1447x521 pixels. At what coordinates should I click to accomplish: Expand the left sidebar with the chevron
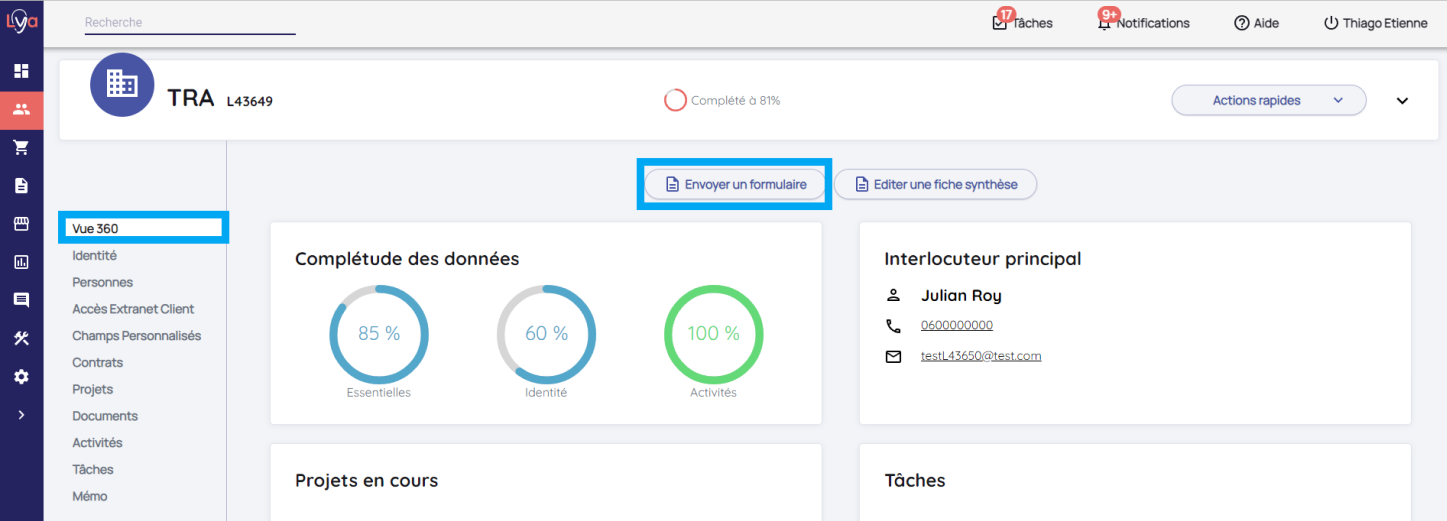21,415
